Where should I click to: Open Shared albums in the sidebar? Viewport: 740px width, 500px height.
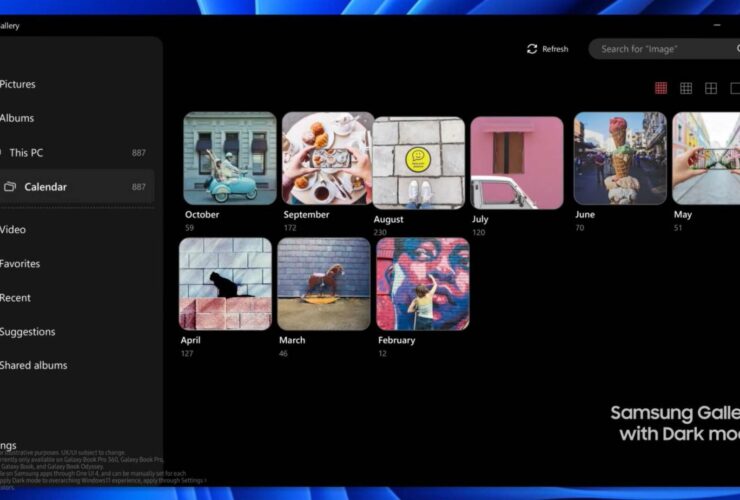(x=34, y=365)
